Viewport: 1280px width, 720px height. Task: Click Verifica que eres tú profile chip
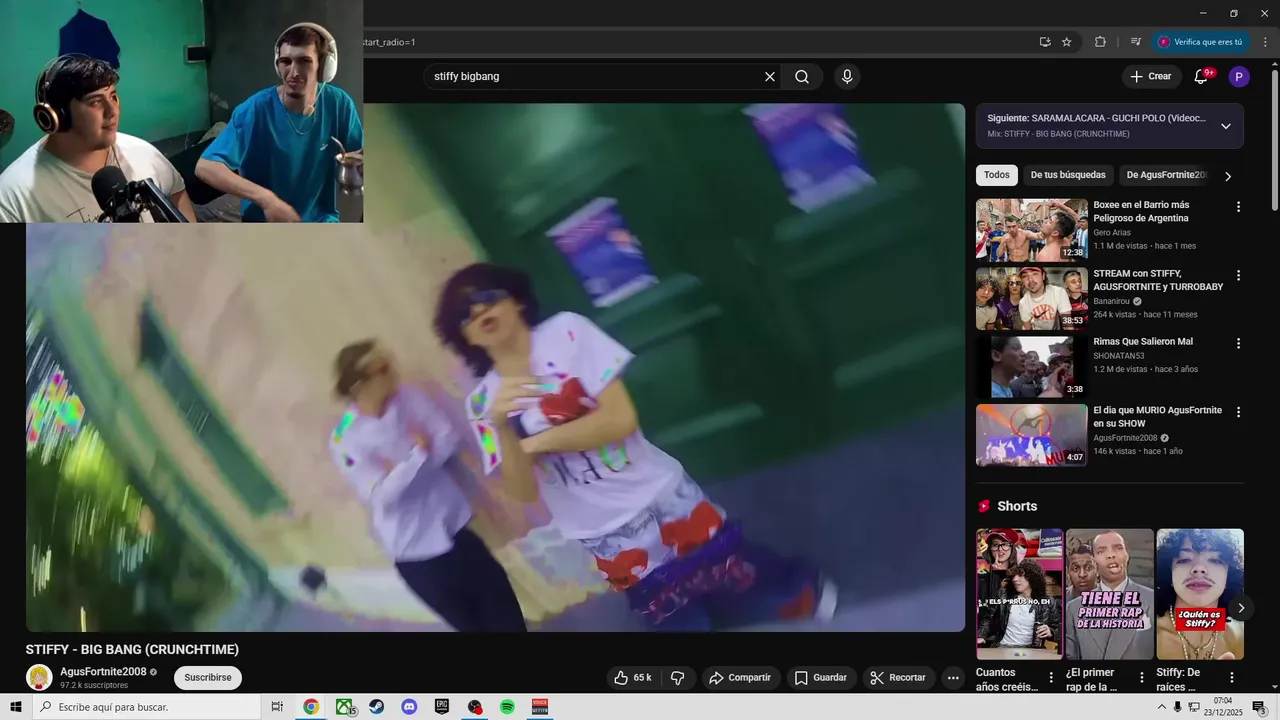click(1201, 42)
